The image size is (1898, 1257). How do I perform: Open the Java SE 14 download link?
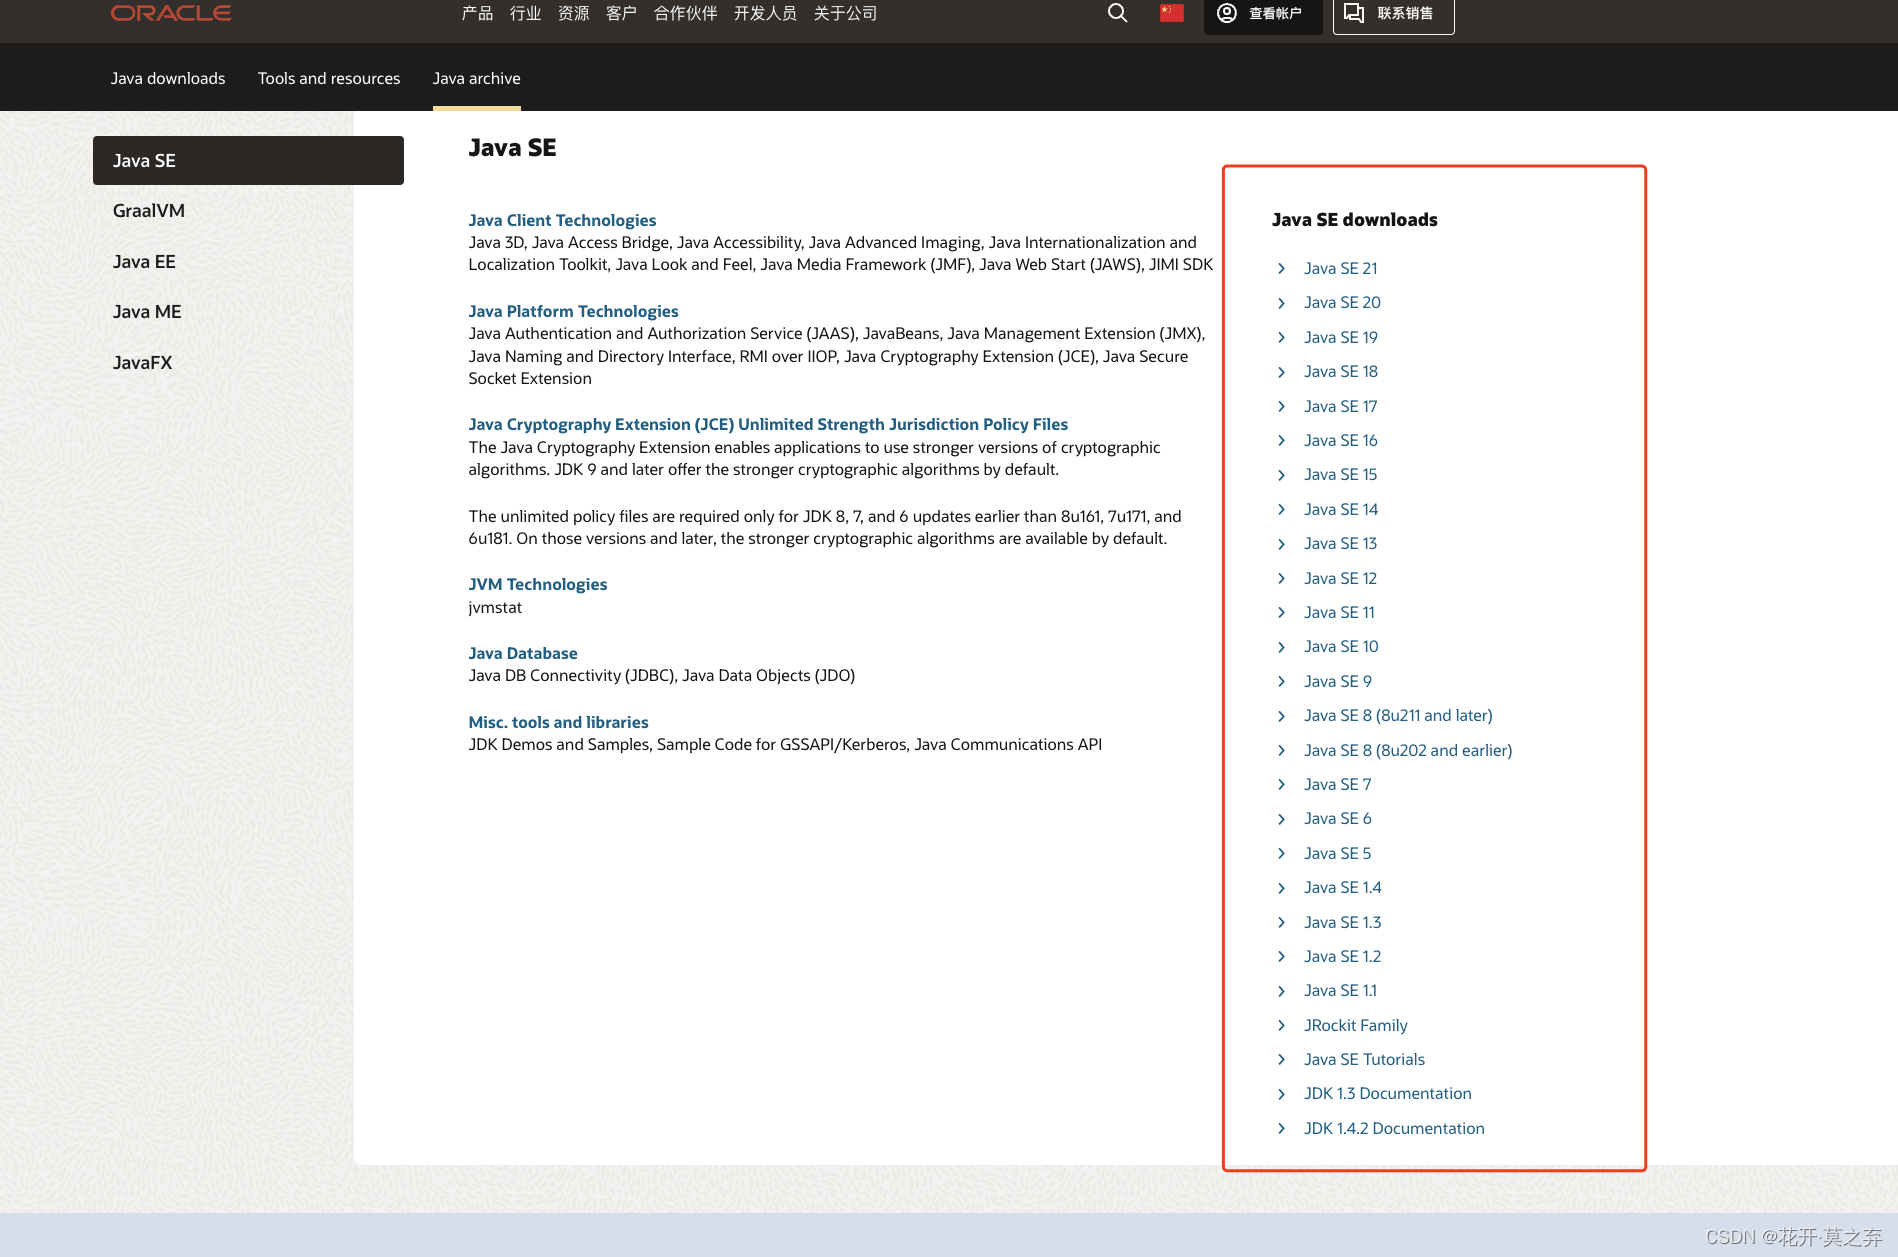click(x=1341, y=509)
